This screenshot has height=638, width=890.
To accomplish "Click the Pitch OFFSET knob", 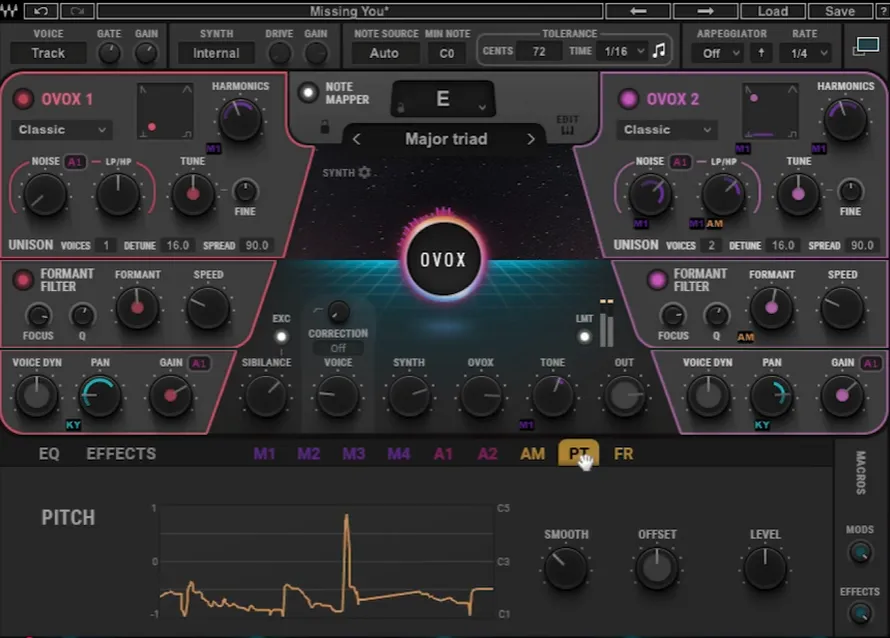I will [657, 568].
